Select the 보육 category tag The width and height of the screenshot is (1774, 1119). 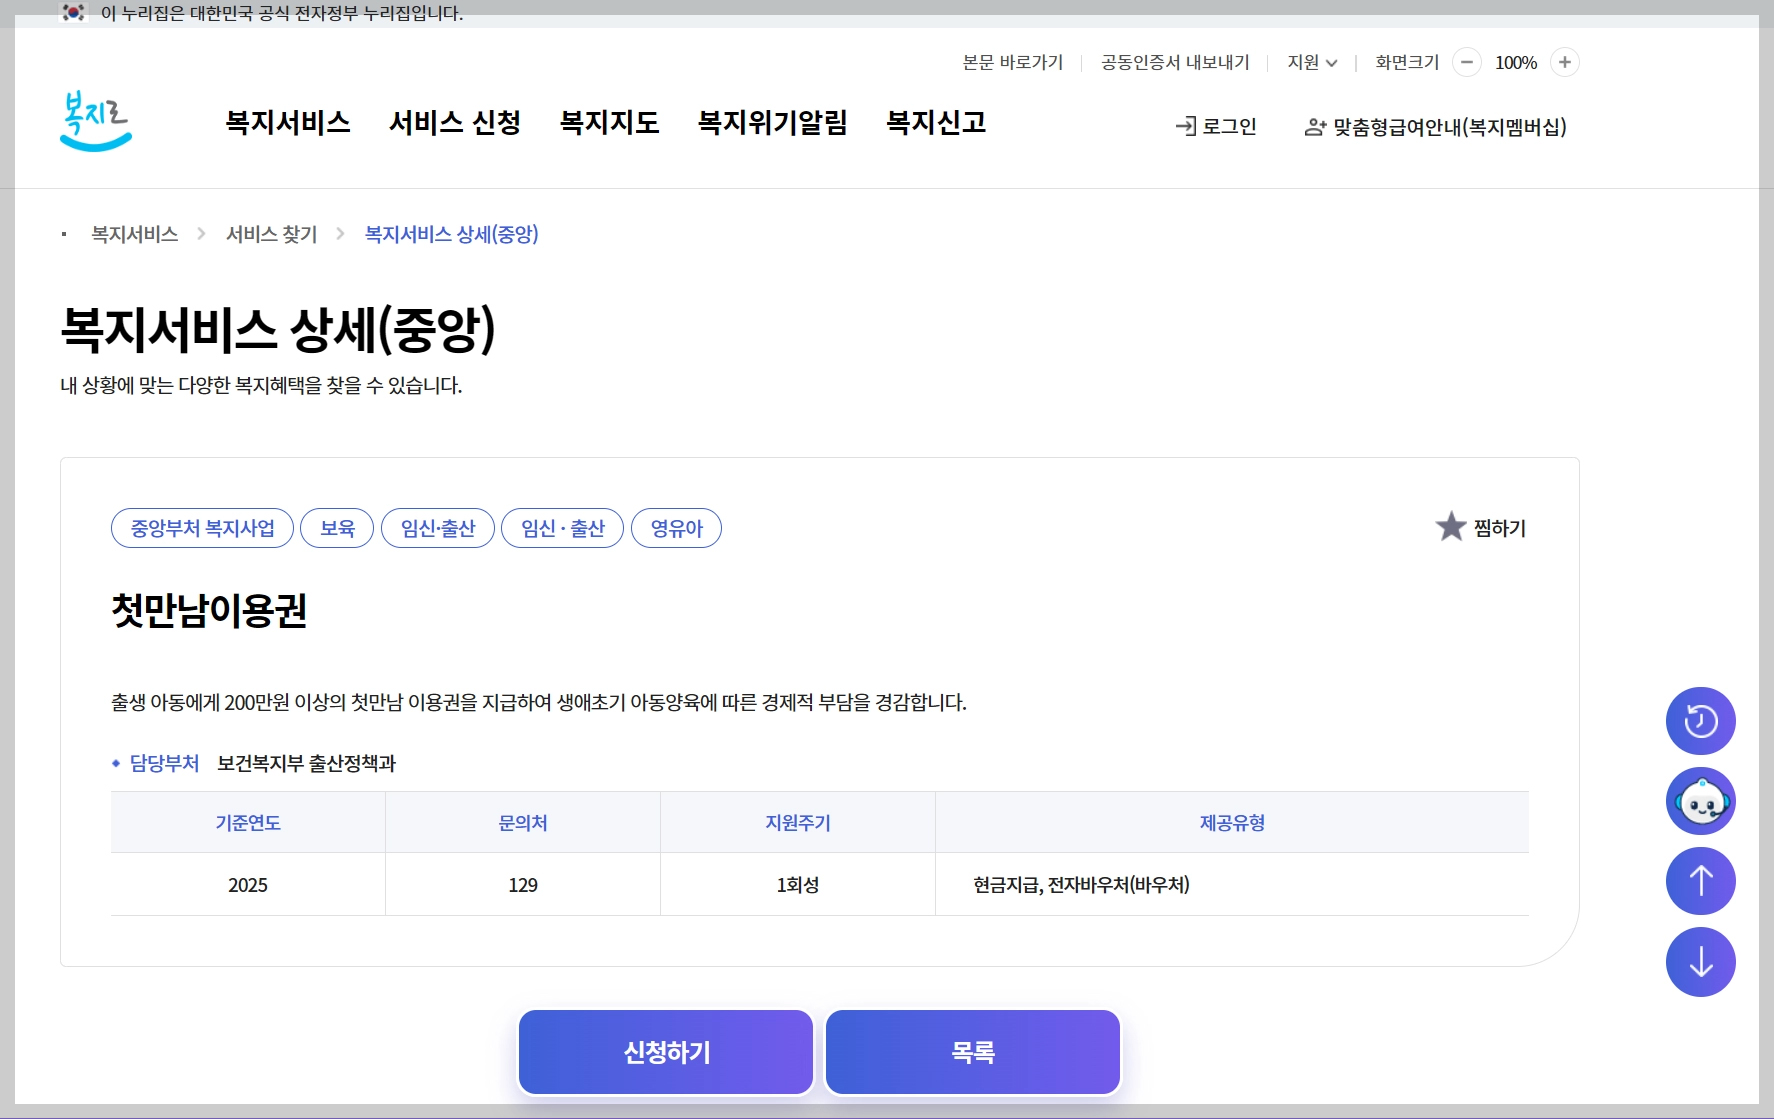[x=336, y=528]
